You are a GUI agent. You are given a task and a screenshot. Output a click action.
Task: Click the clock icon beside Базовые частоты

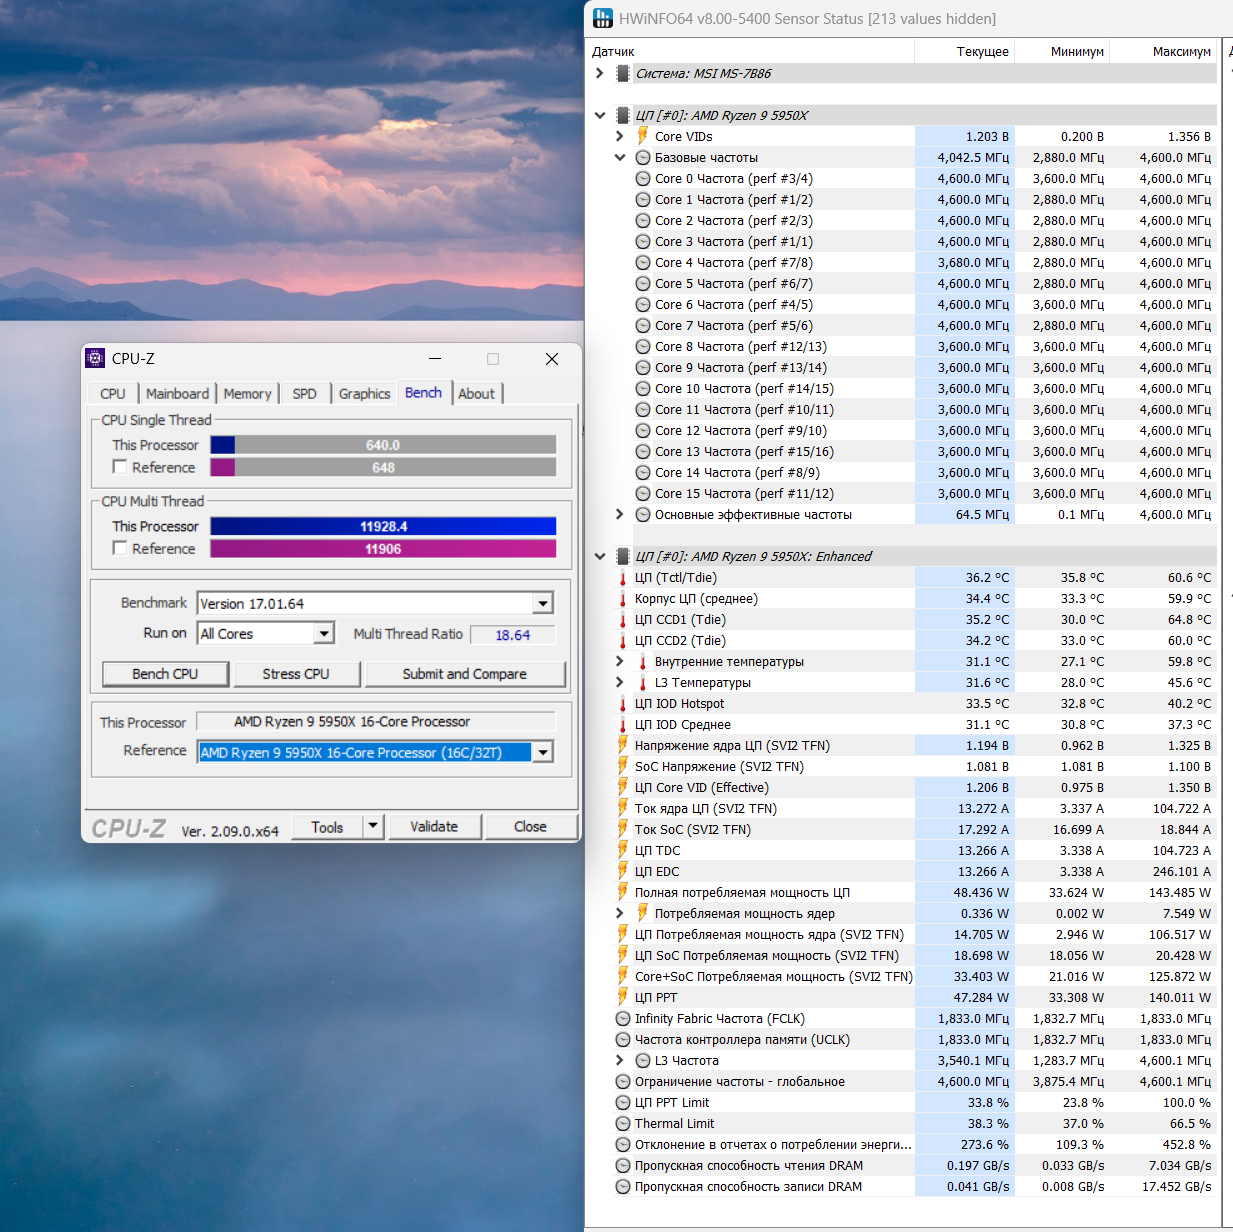pyautogui.click(x=643, y=157)
